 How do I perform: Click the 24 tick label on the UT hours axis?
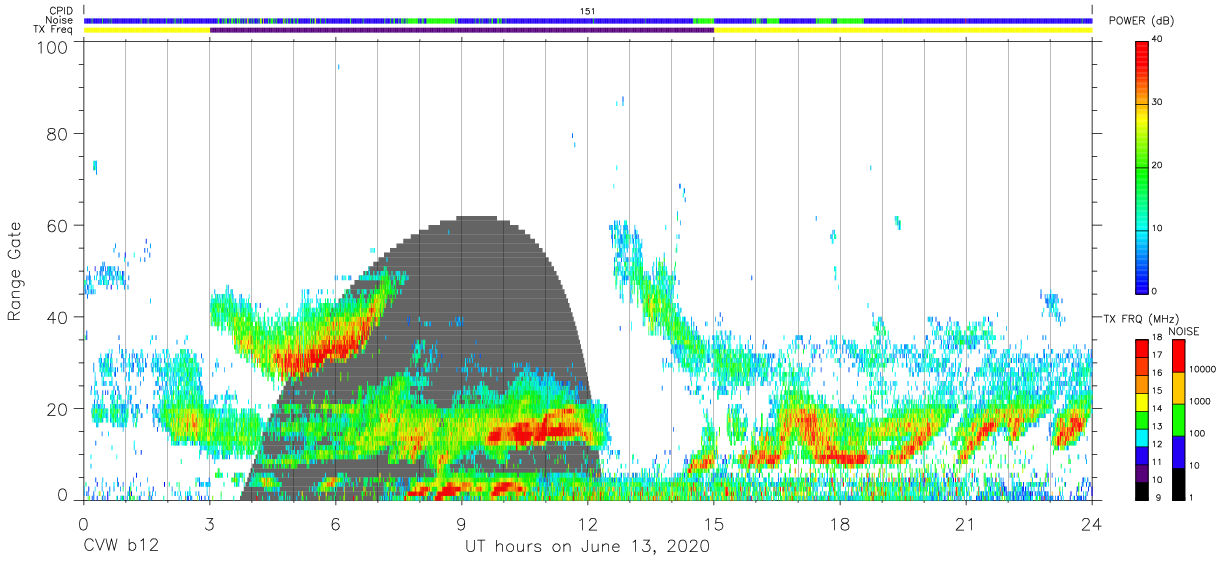pos(1092,524)
